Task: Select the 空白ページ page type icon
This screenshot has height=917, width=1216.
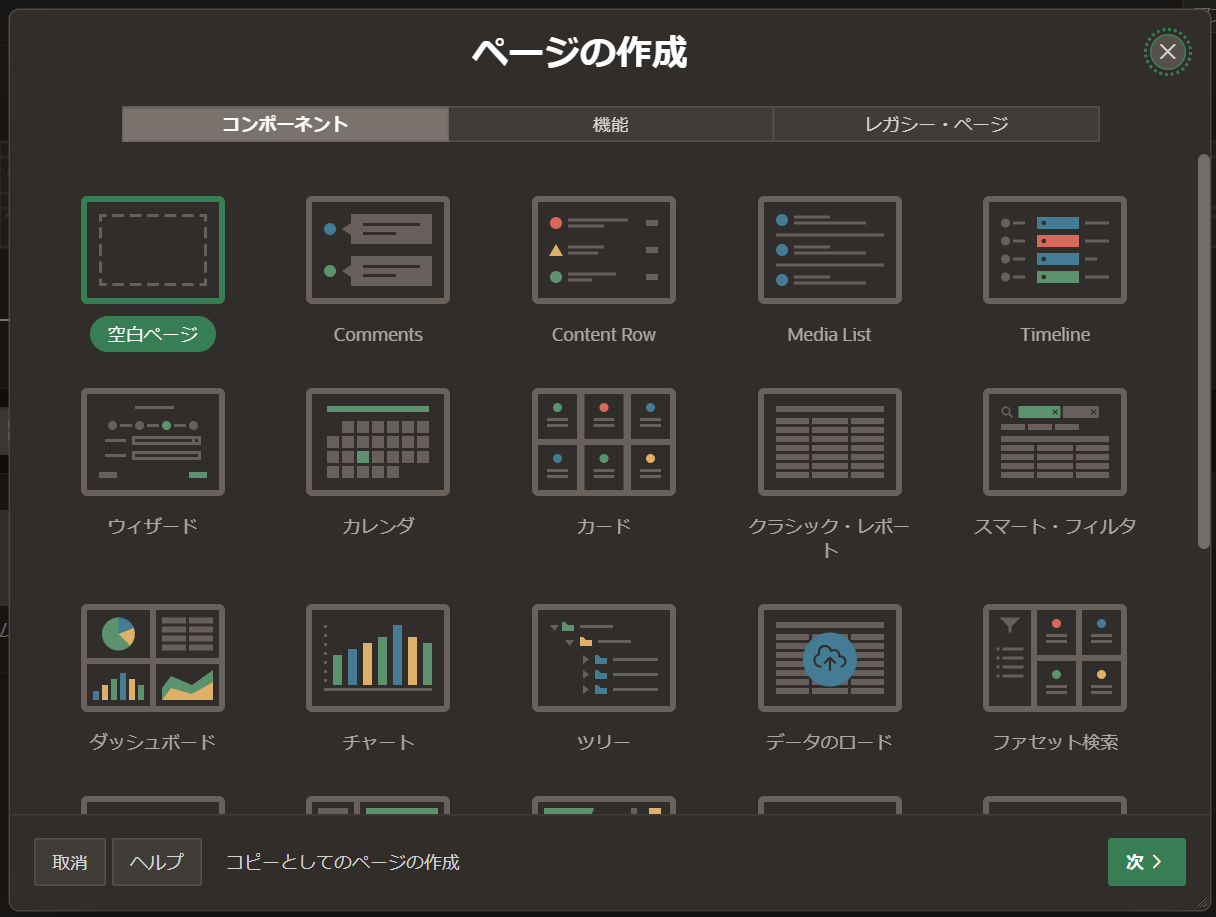Action: point(153,250)
